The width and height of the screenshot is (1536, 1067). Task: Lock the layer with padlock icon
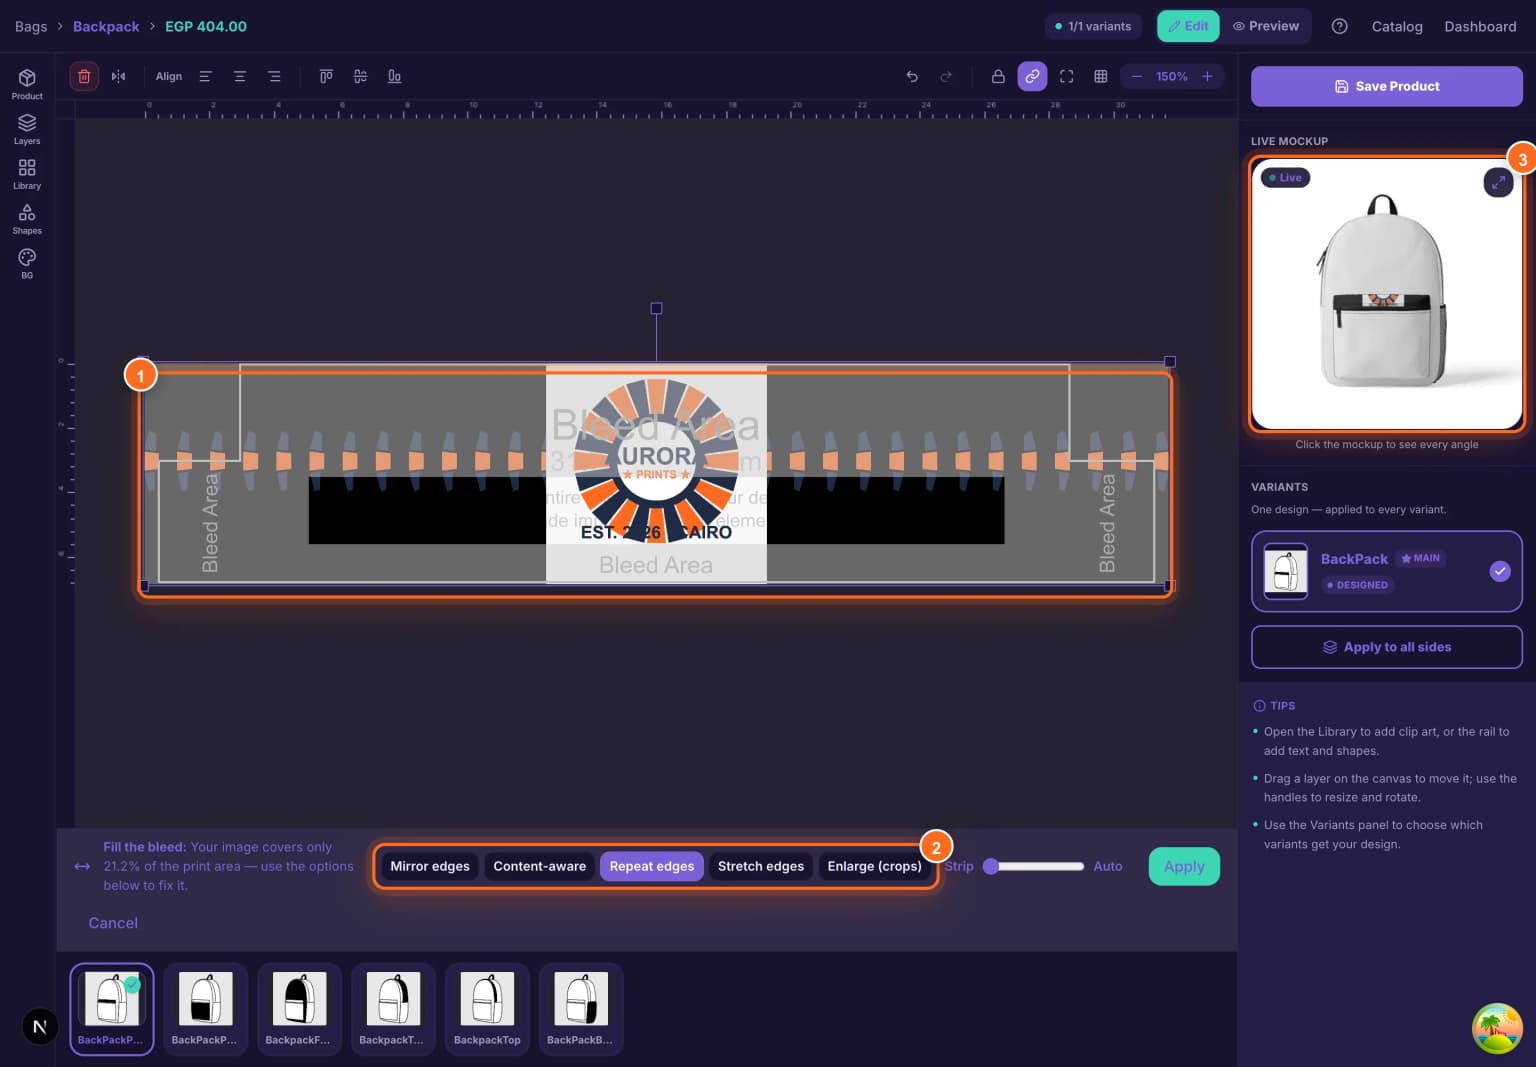click(x=998, y=76)
